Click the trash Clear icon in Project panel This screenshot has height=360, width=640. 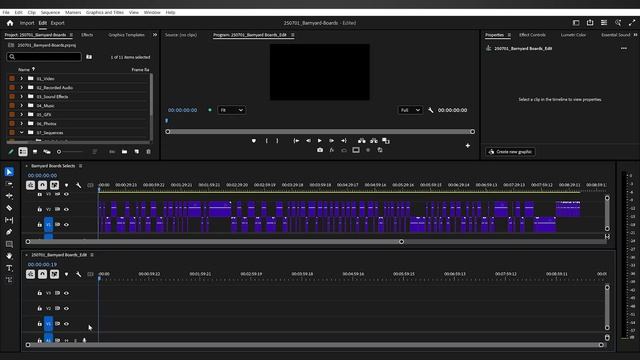coord(149,152)
